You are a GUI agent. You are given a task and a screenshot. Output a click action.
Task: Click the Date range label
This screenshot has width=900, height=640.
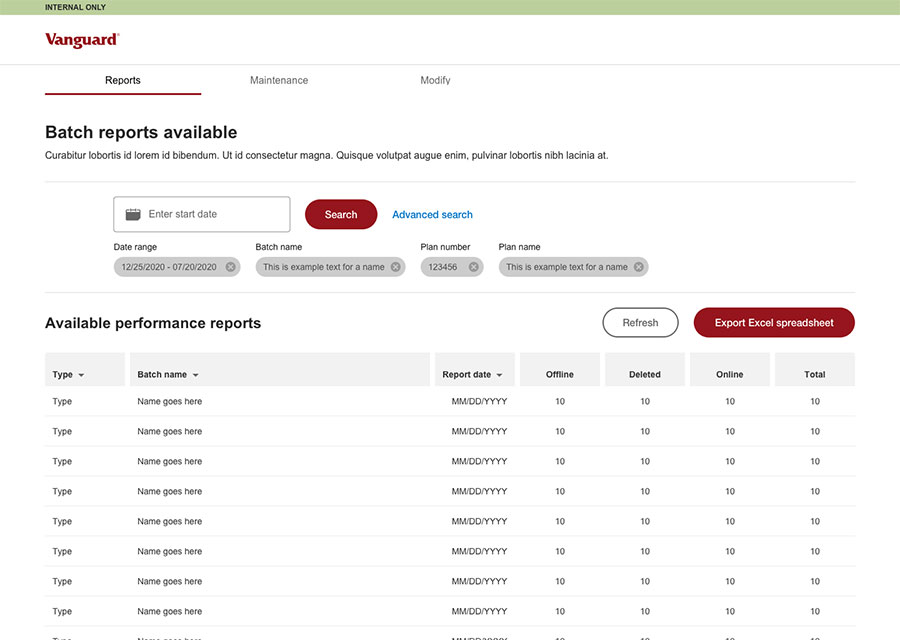[x=135, y=247]
